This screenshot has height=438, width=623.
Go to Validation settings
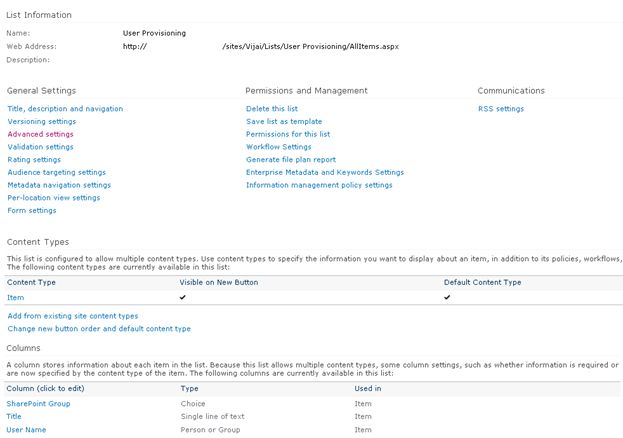(41, 147)
